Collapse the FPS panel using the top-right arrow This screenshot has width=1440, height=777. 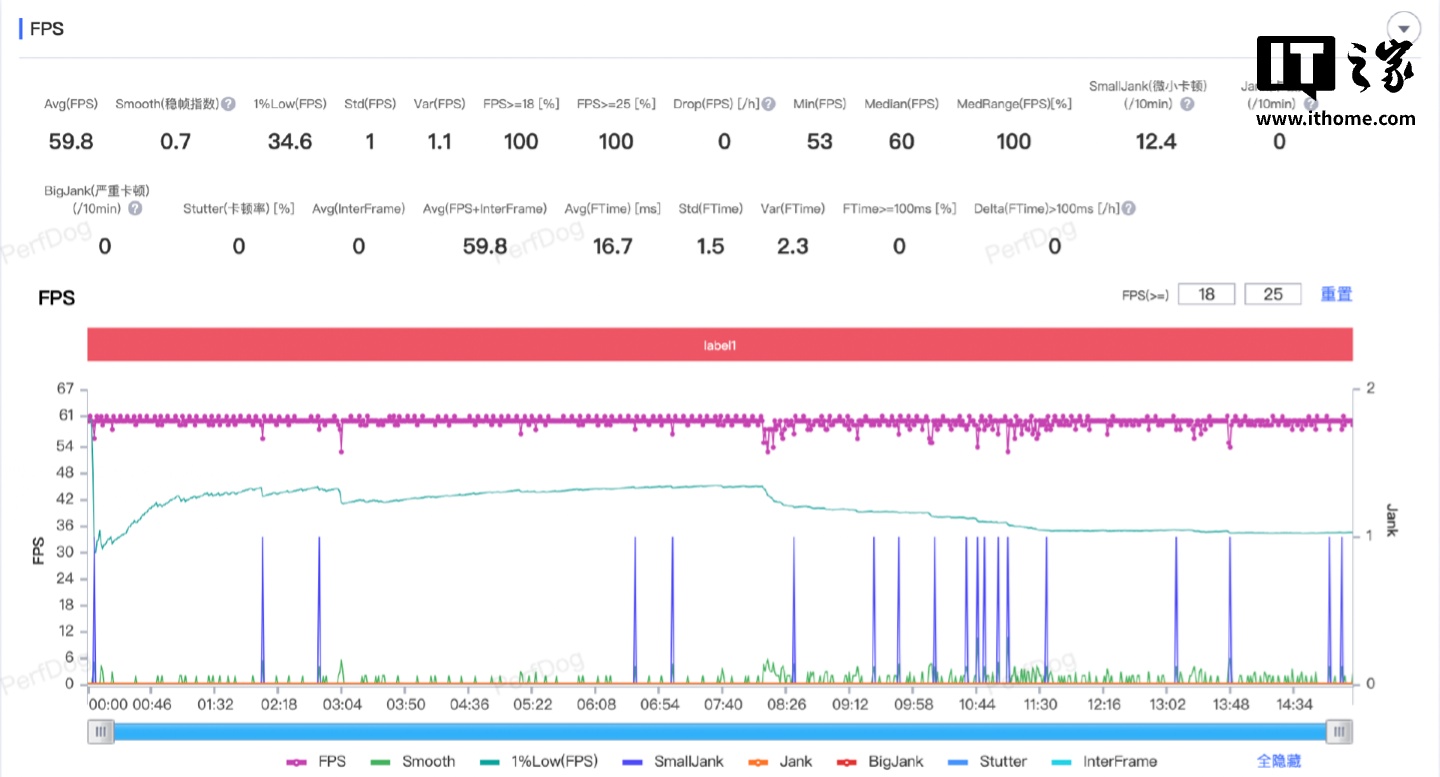pos(1404,28)
